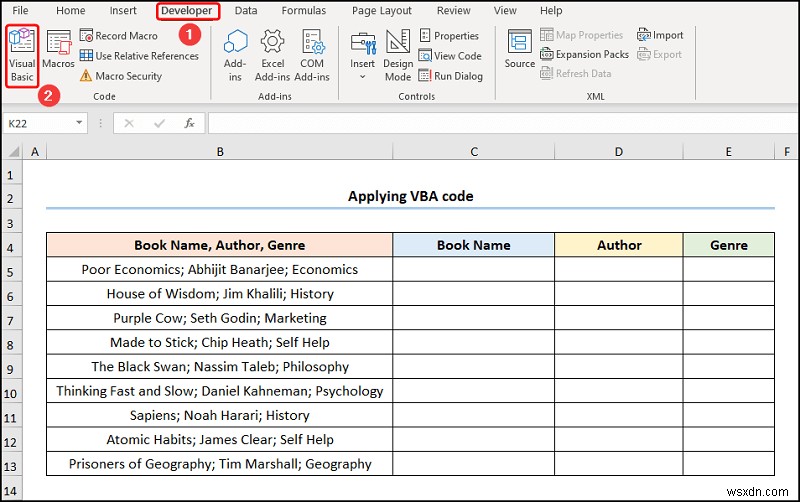The width and height of the screenshot is (800, 502).
Task: Open the Macros dialog
Action: pos(58,49)
